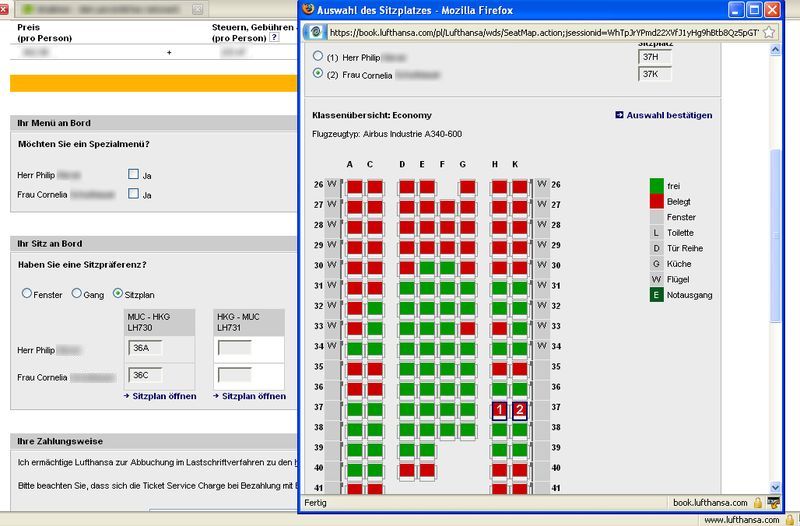
Task: Click occupied seat 40D
Action: (x=407, y=470)
